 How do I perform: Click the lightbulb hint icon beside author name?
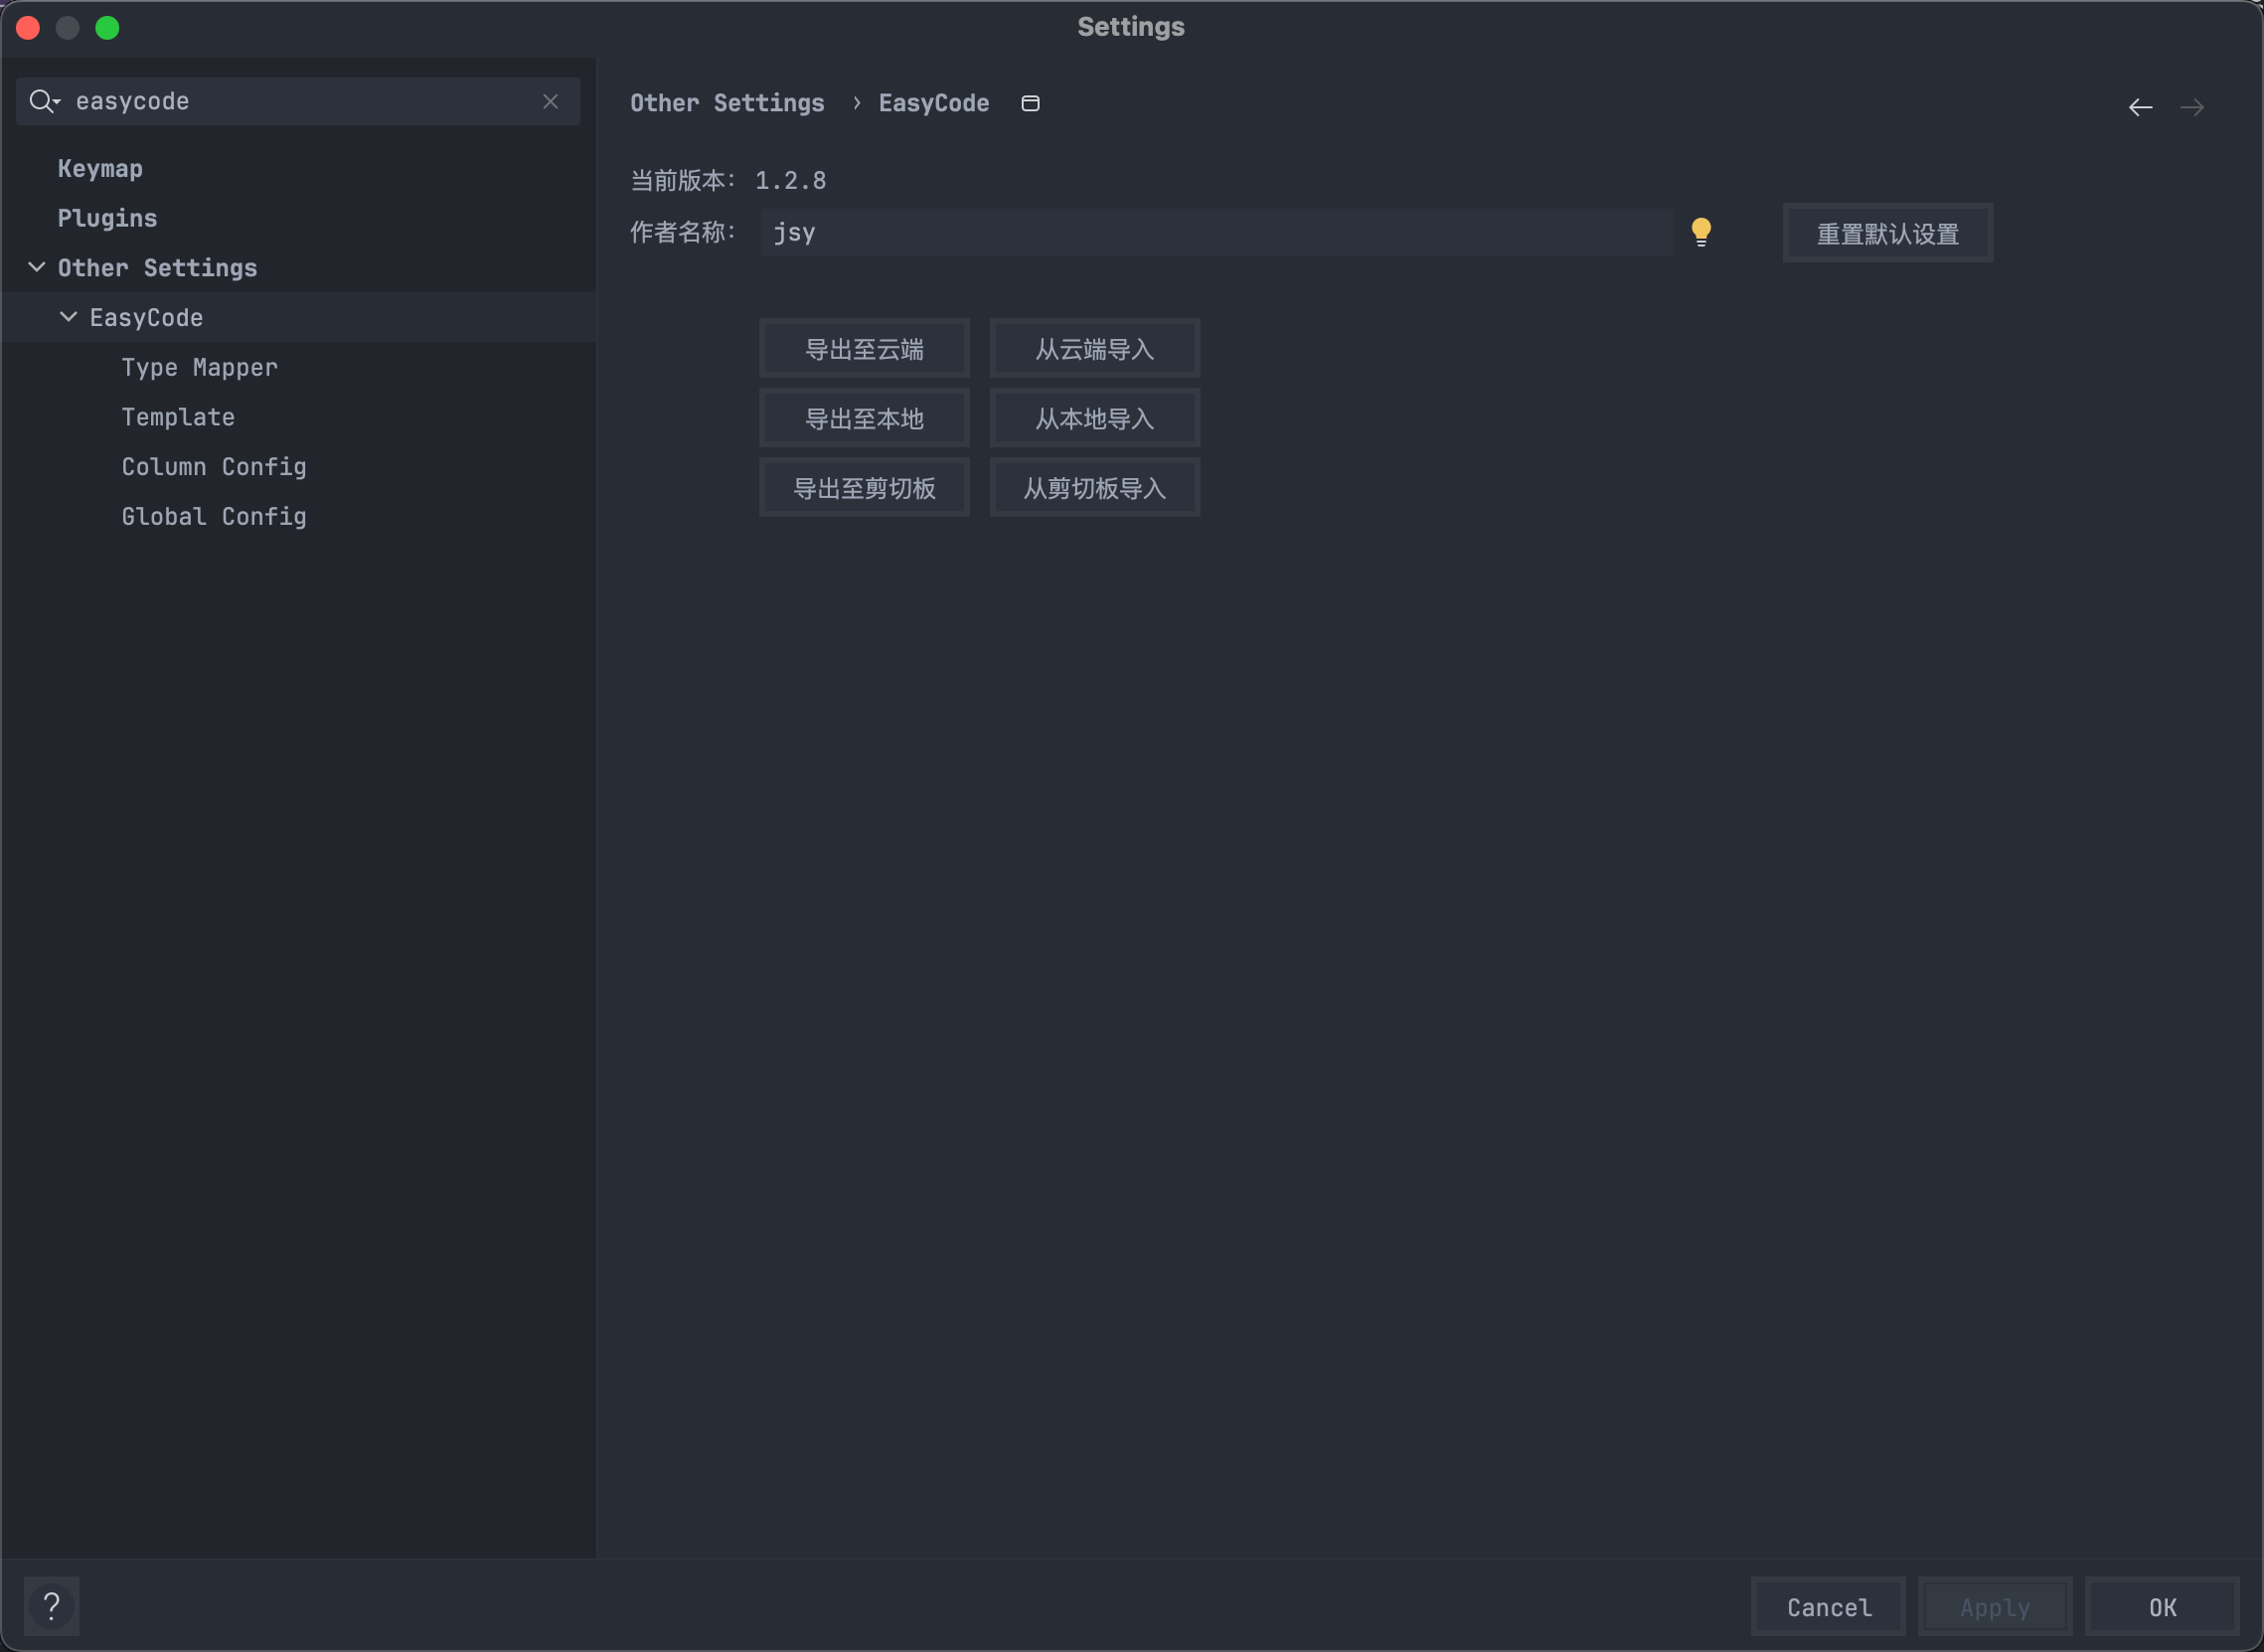click(1700, 232)
